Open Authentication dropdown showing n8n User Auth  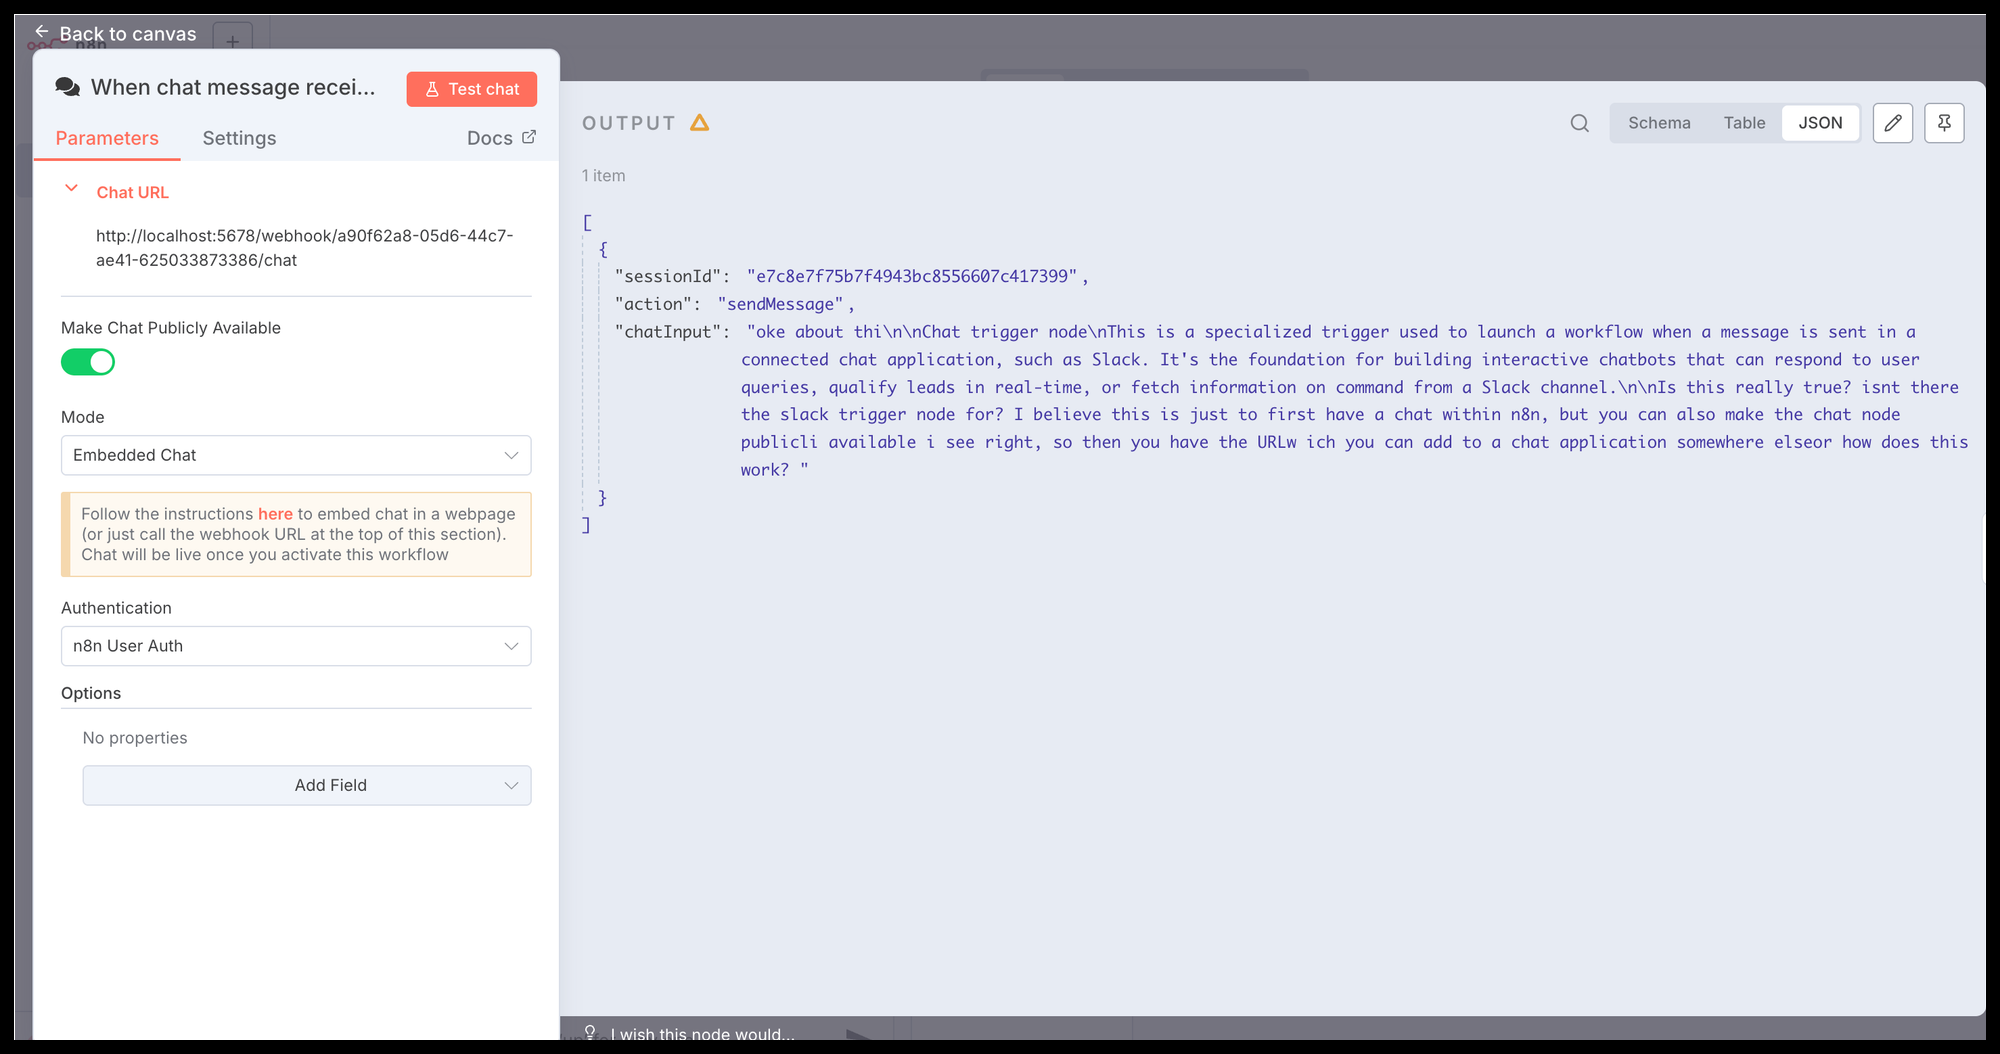click(x=296, y=646)
